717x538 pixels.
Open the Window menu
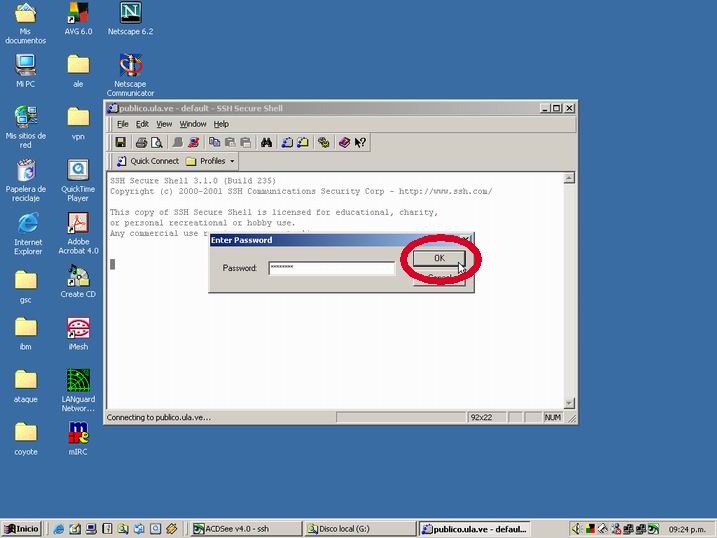[193, 124]
